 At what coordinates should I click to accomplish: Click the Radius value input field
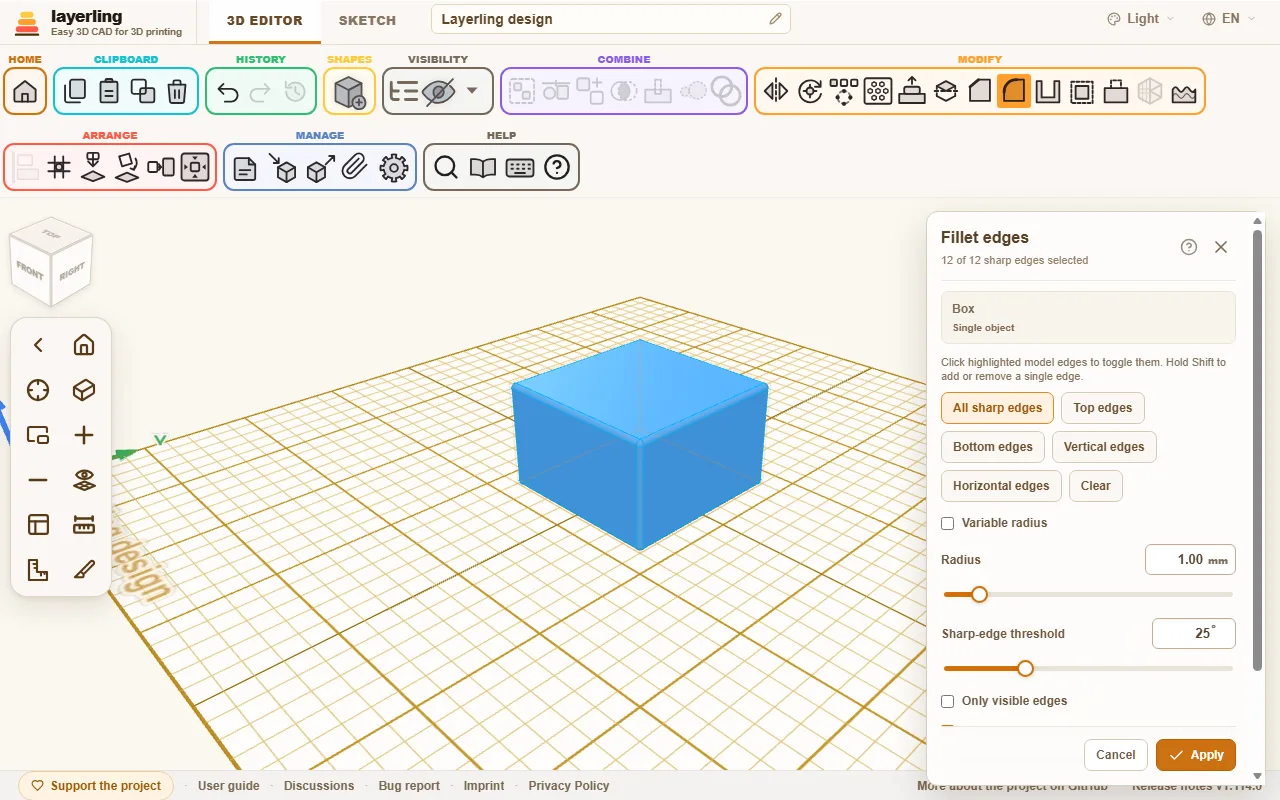pos(1190,560)
